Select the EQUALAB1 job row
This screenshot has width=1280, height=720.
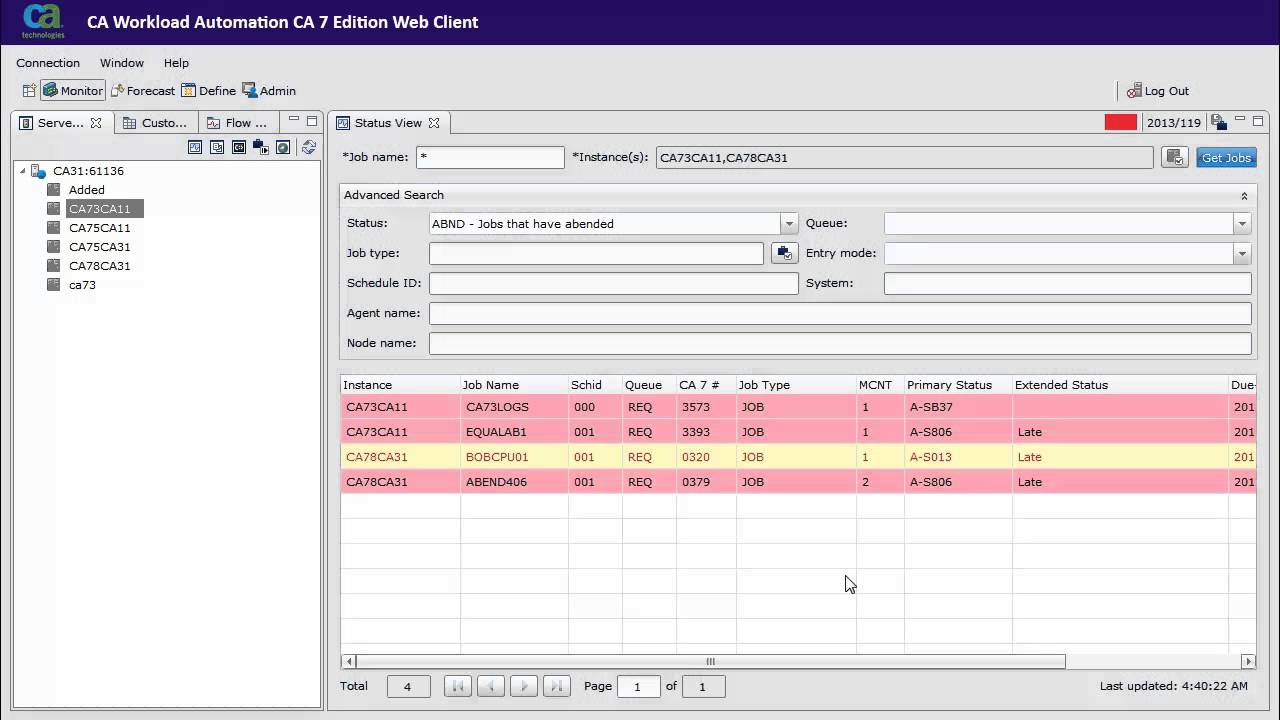[798, 432]
